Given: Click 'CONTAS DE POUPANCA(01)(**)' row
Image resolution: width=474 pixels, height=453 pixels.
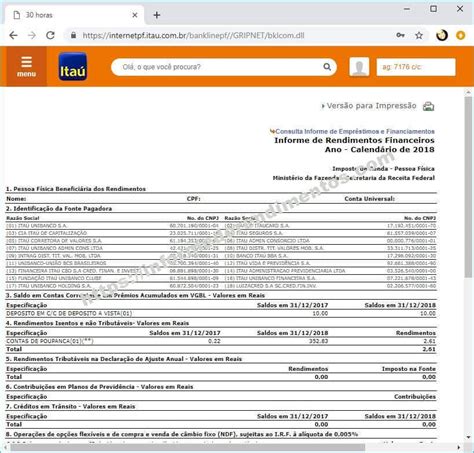Looking at the screenshot, I should pos(221,341).
